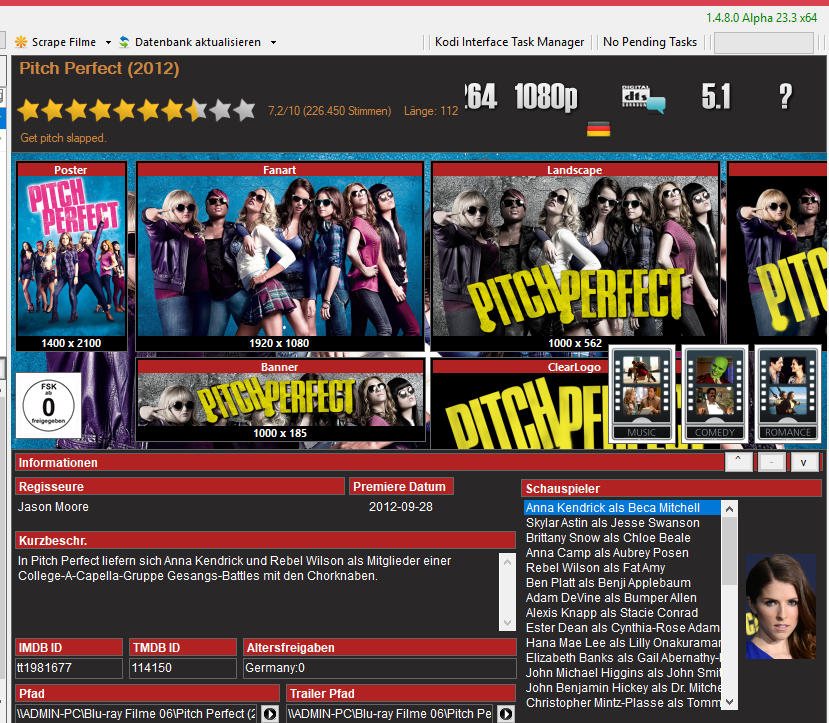Click the play button beside Pfad field
This screenshot has height=723, width=829.
point(270,713)
